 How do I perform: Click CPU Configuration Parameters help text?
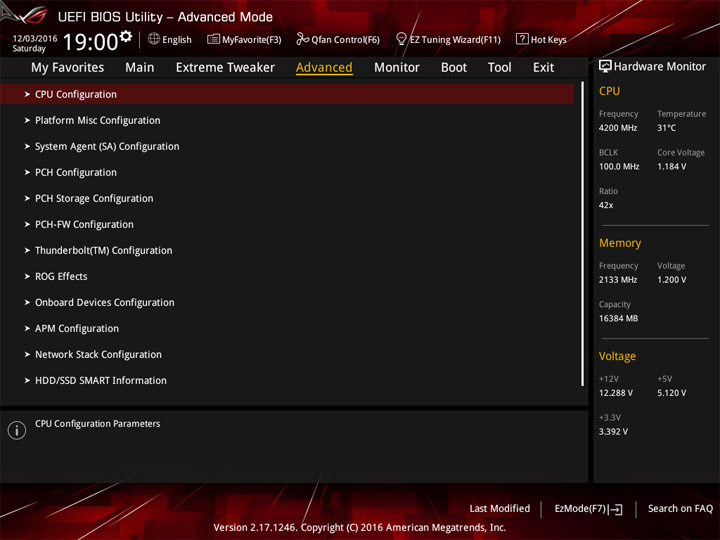coord(98,424)
